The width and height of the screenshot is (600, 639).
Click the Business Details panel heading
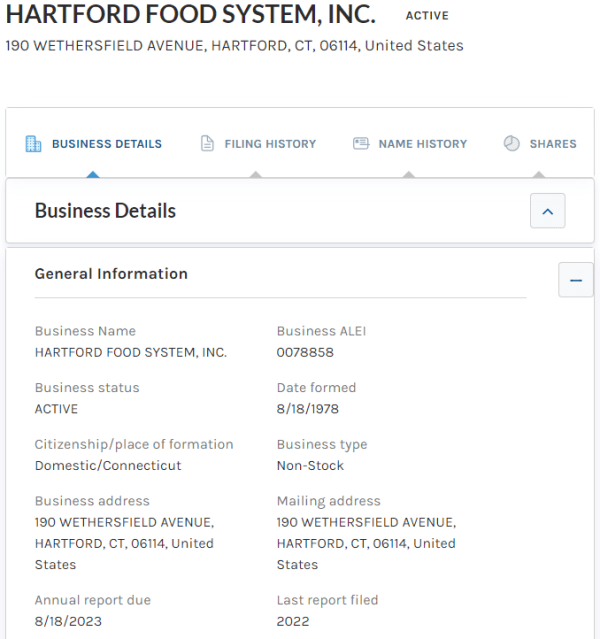[x=105, y=211]
